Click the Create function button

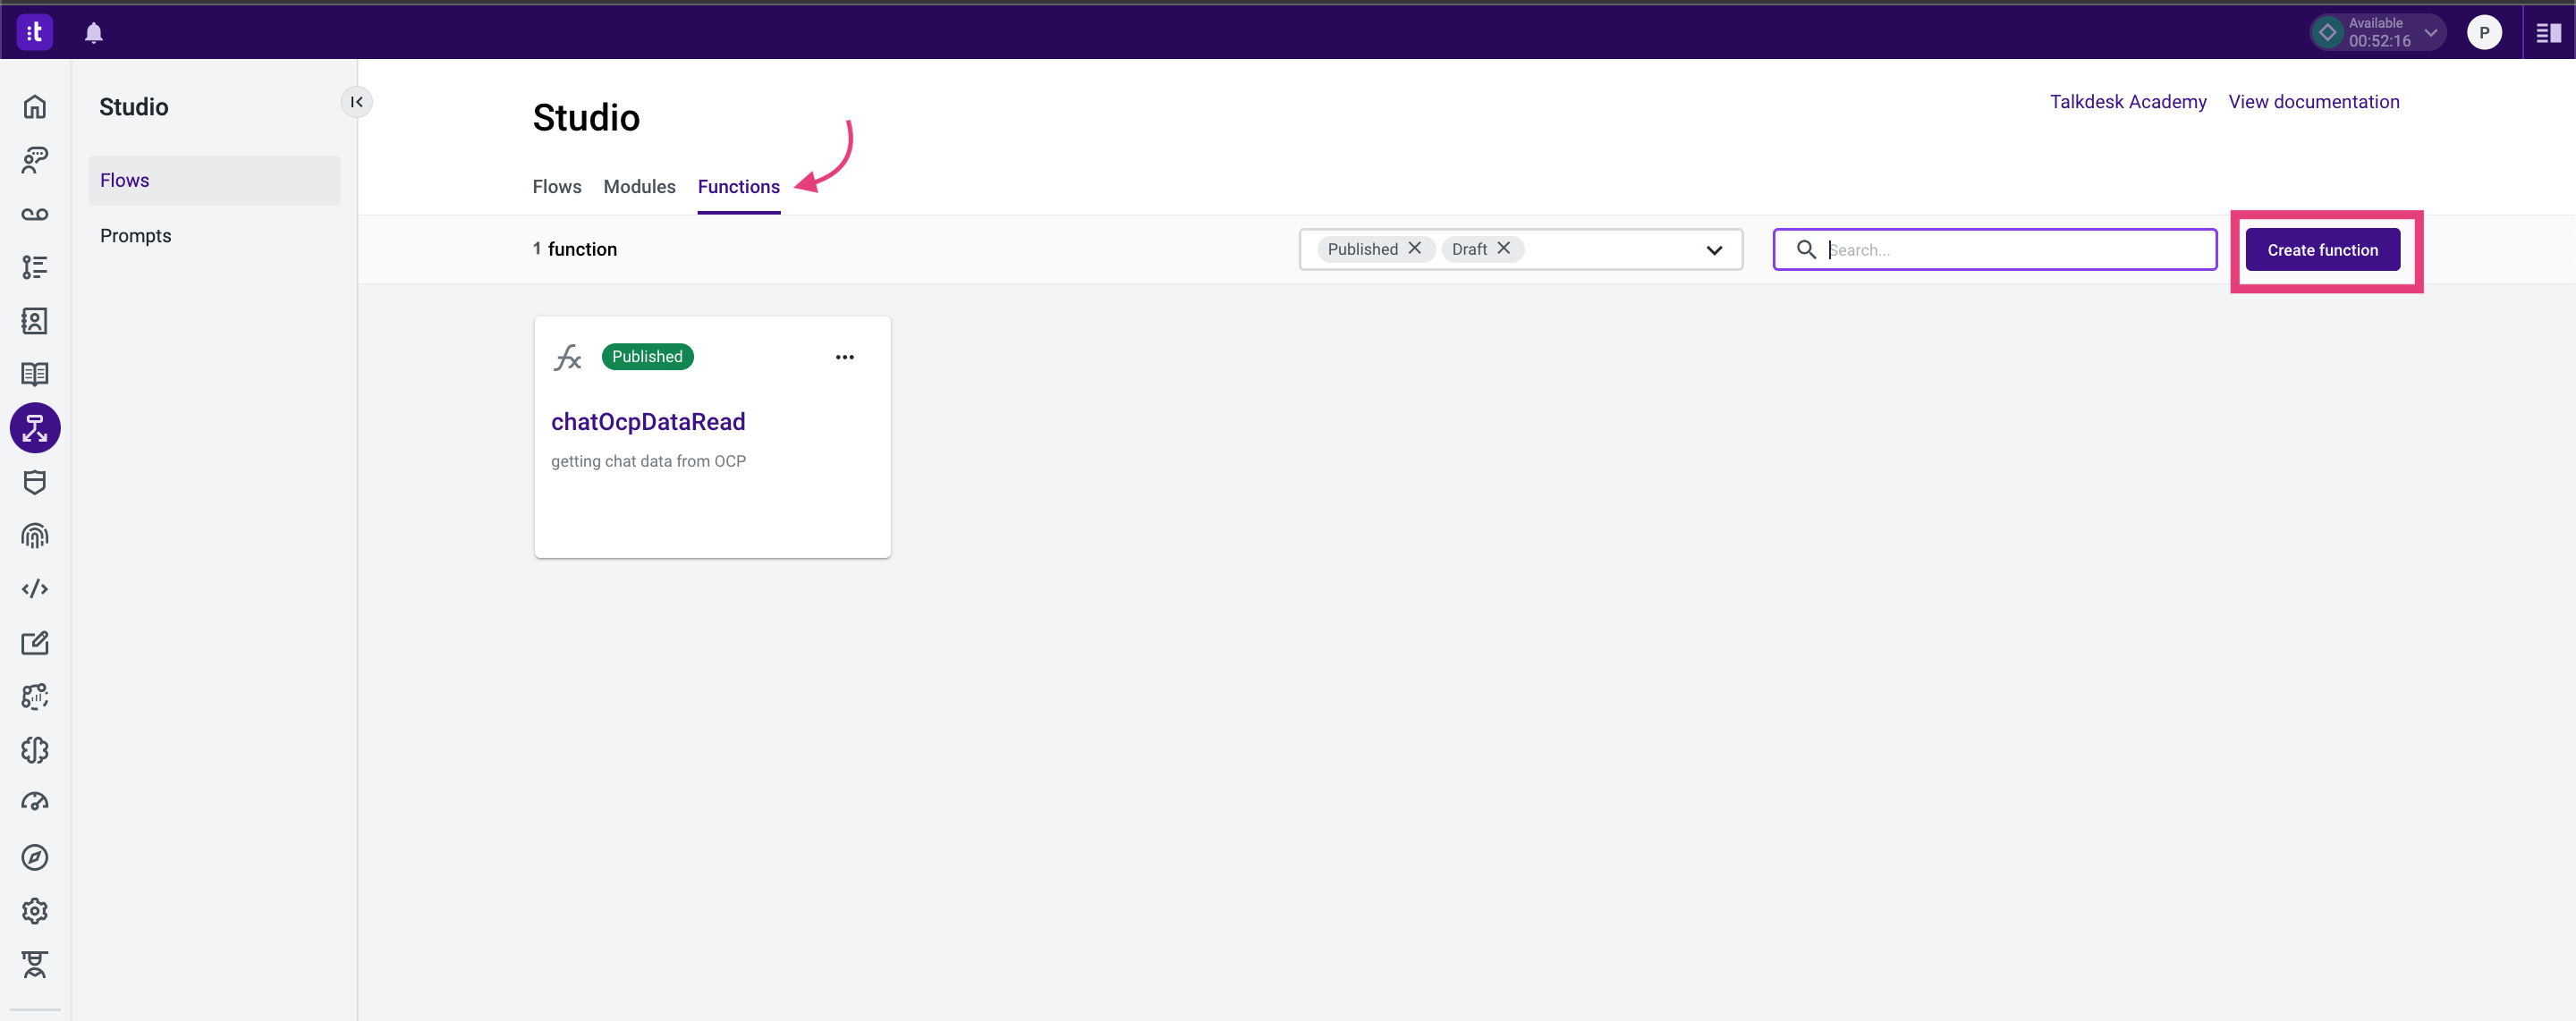(x=2323, y=249)
